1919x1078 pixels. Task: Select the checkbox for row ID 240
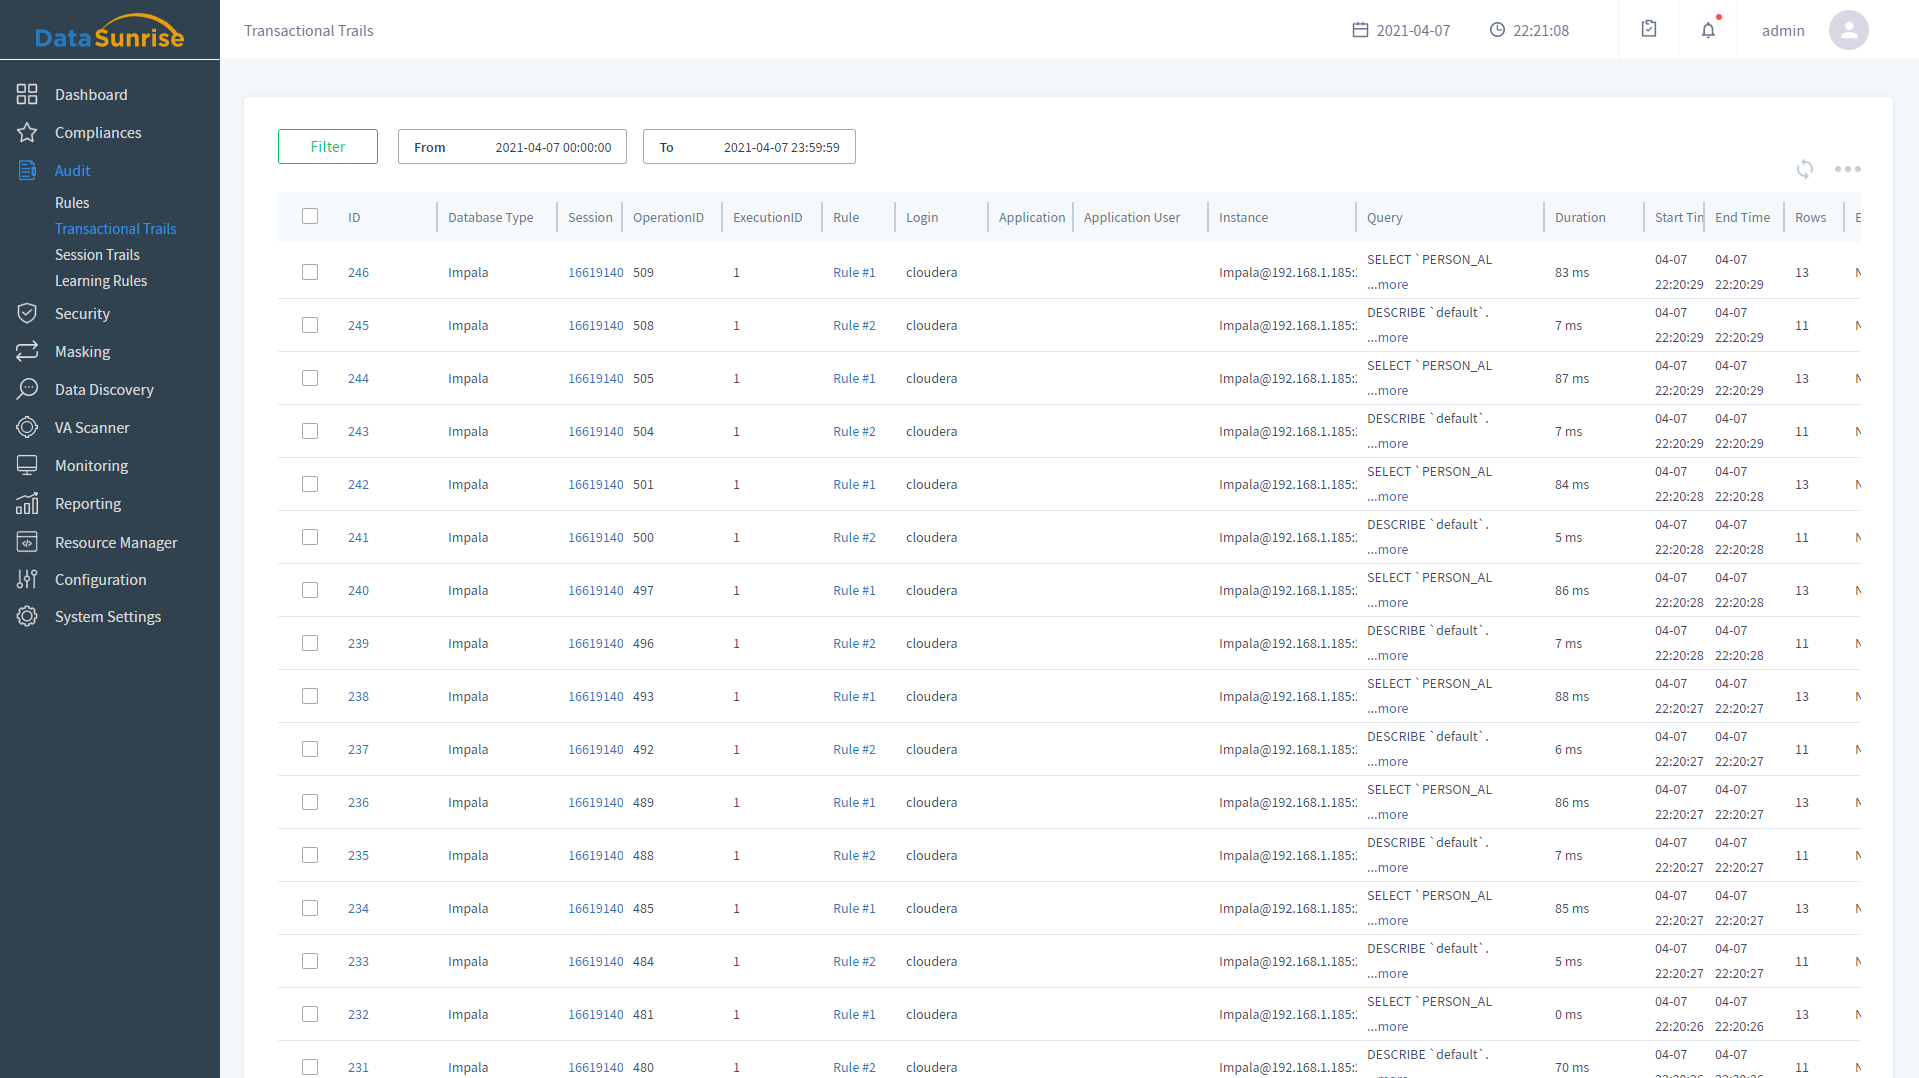[x=310, y=590]
